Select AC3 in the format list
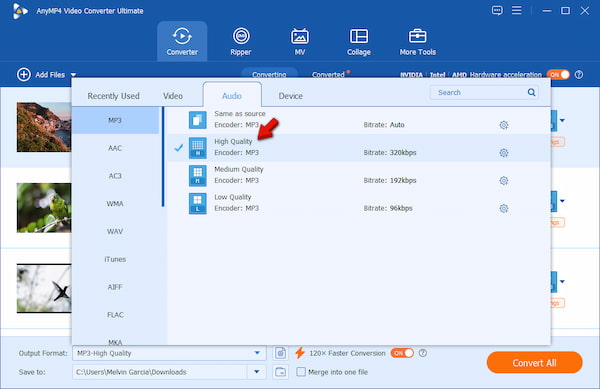Viewport: 600px width, 389px height. [x=115, y=176]
